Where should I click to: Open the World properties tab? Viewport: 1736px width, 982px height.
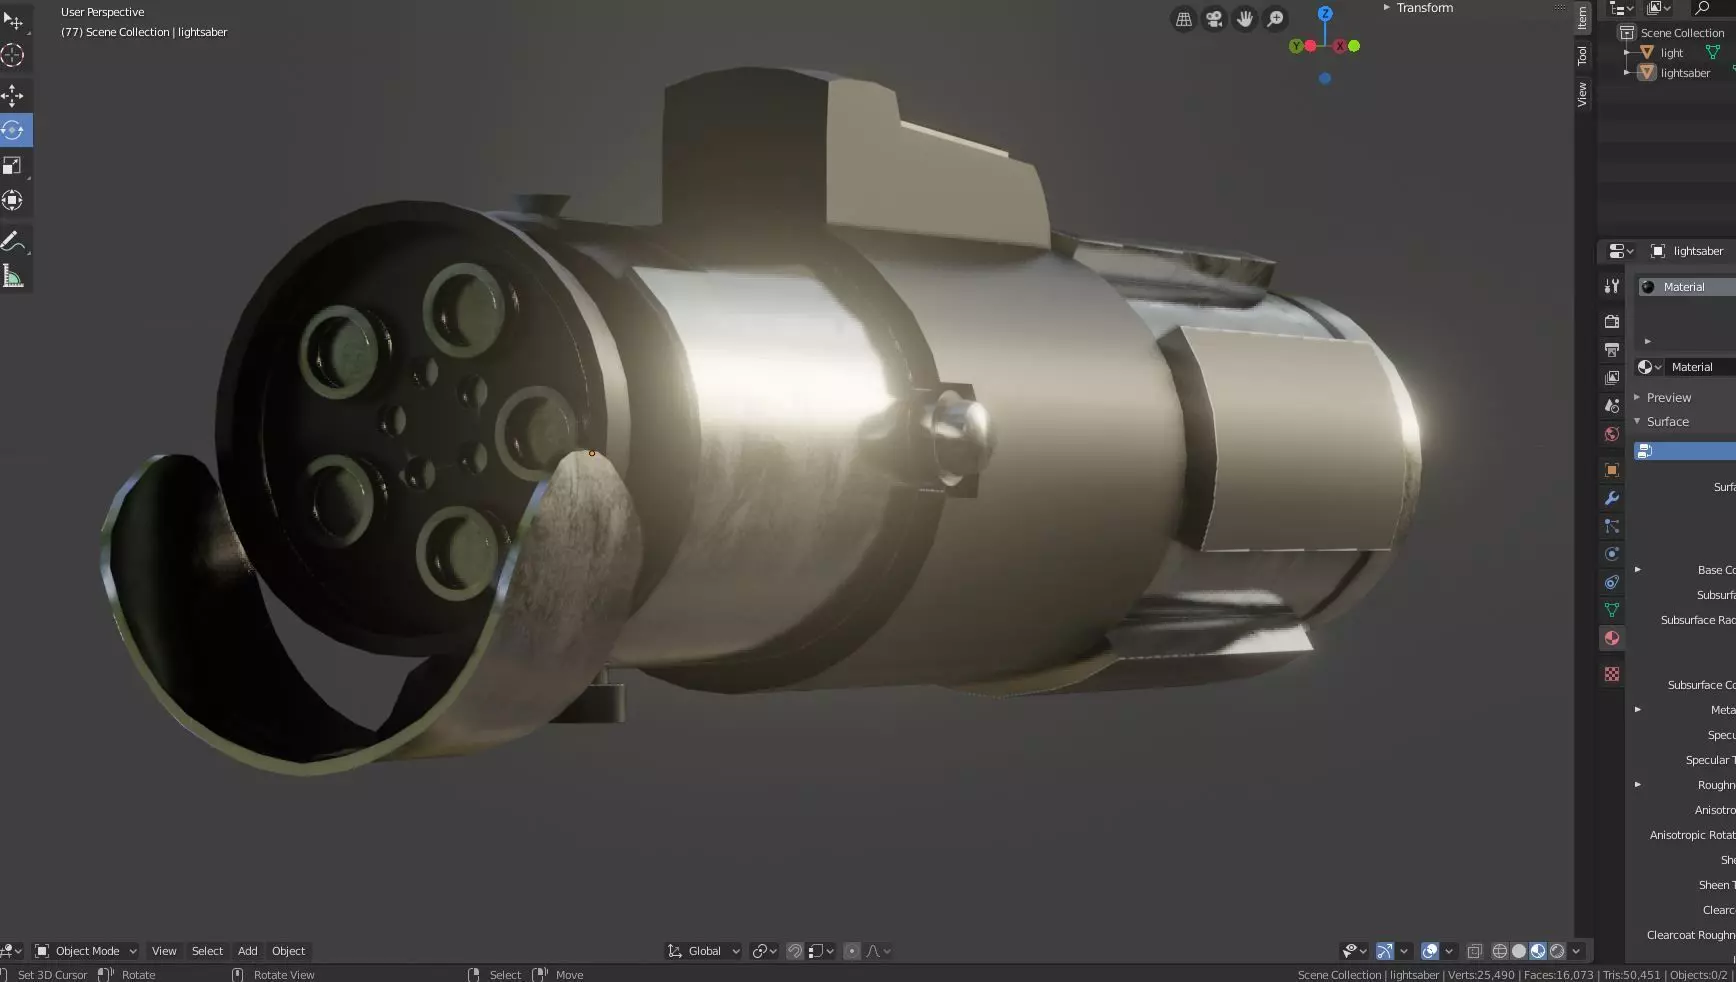tap(1611, 433)
